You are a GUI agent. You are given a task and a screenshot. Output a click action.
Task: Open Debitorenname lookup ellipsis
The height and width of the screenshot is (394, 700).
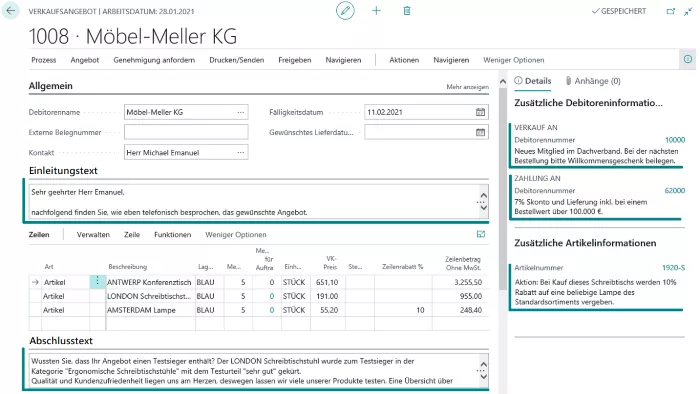(x=241, y=112)
